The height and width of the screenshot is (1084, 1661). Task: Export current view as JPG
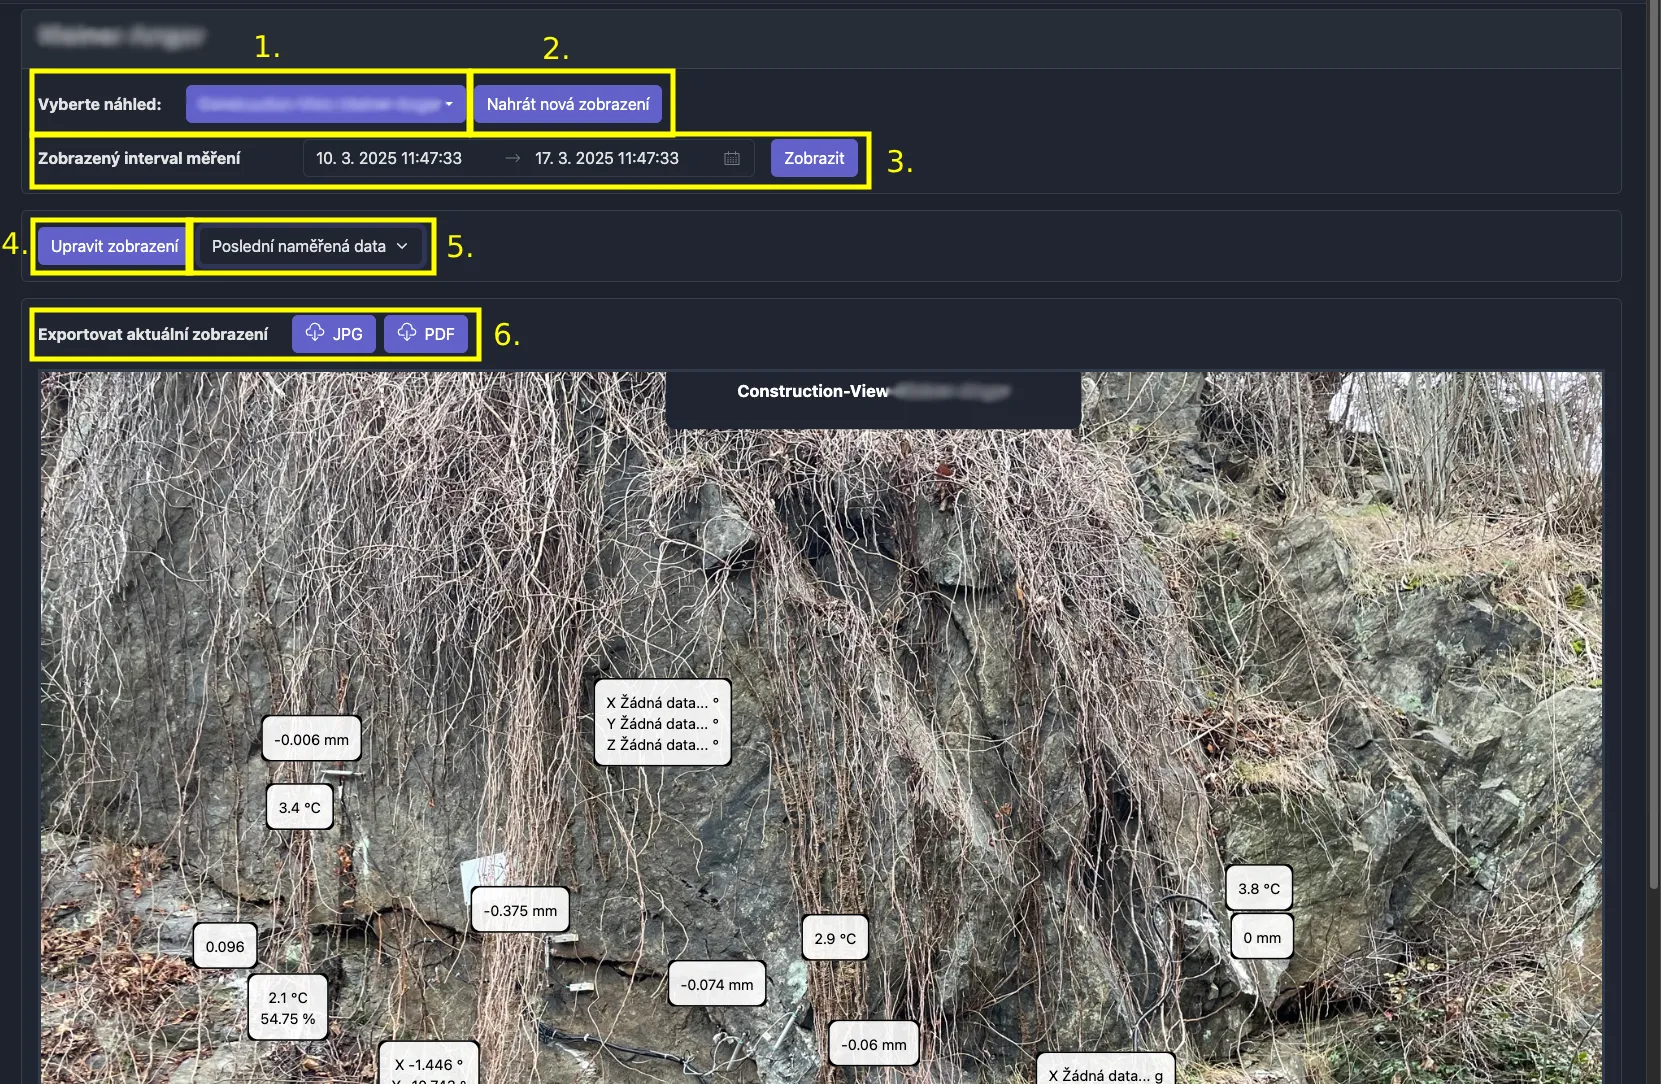[x=334, y=334]
